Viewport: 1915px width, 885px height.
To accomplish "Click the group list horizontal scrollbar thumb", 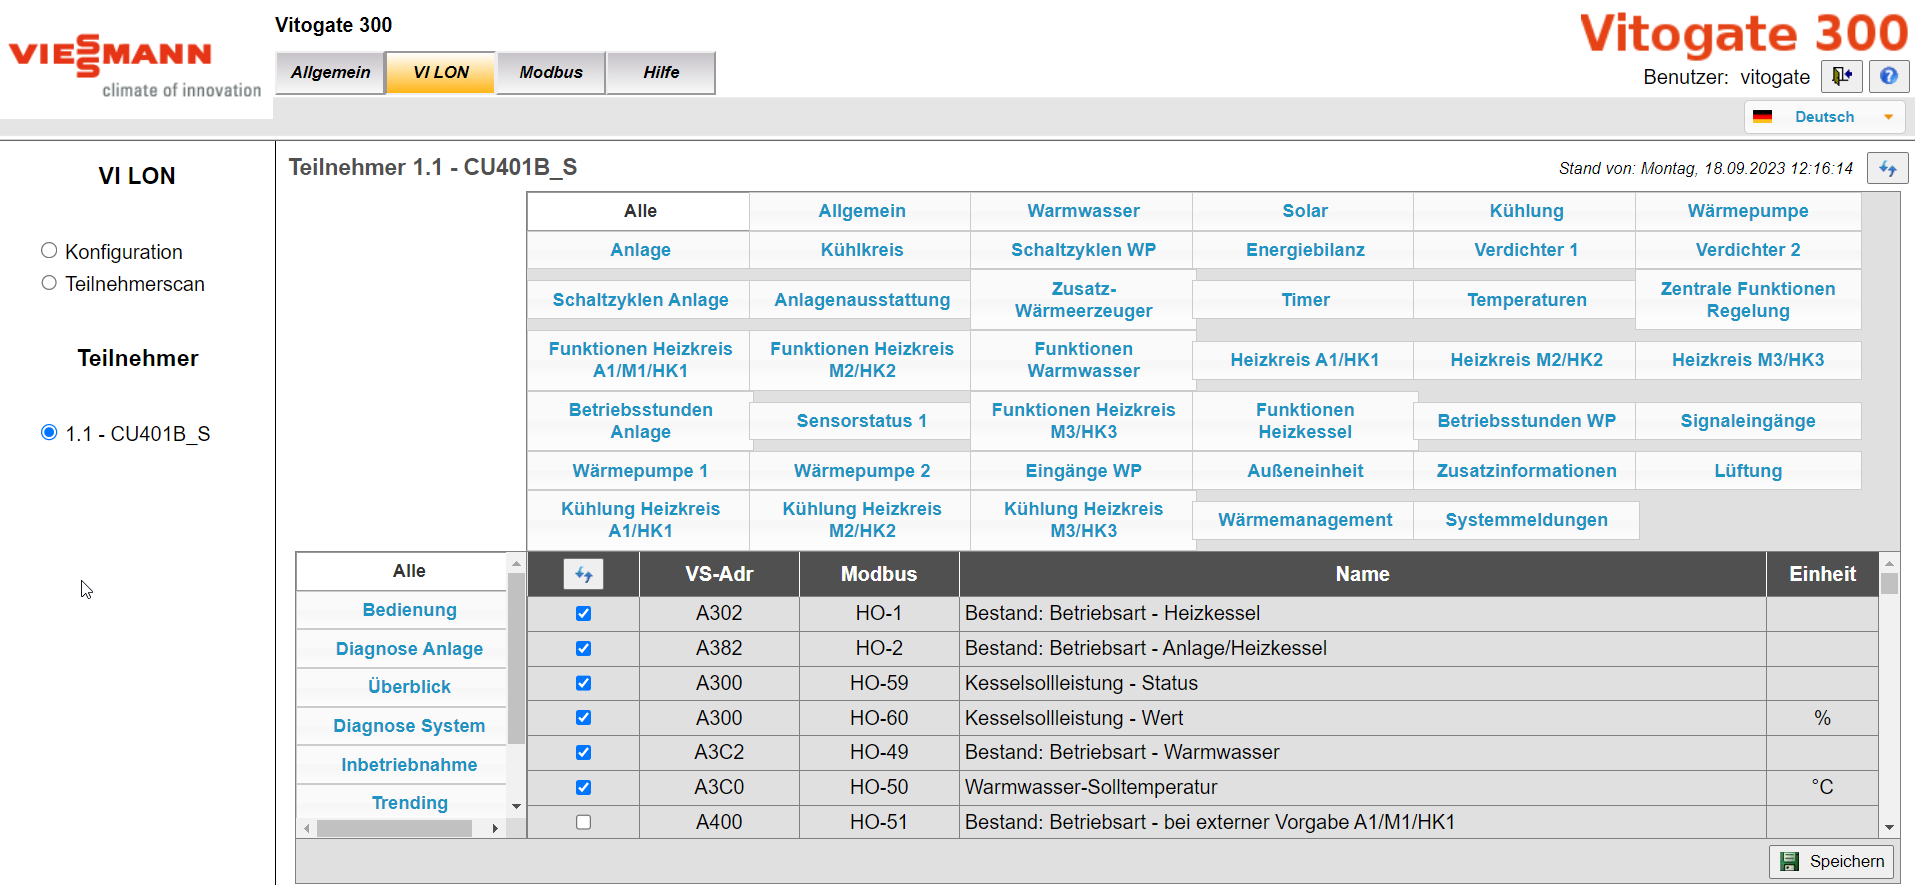I will tap(394, 828).
